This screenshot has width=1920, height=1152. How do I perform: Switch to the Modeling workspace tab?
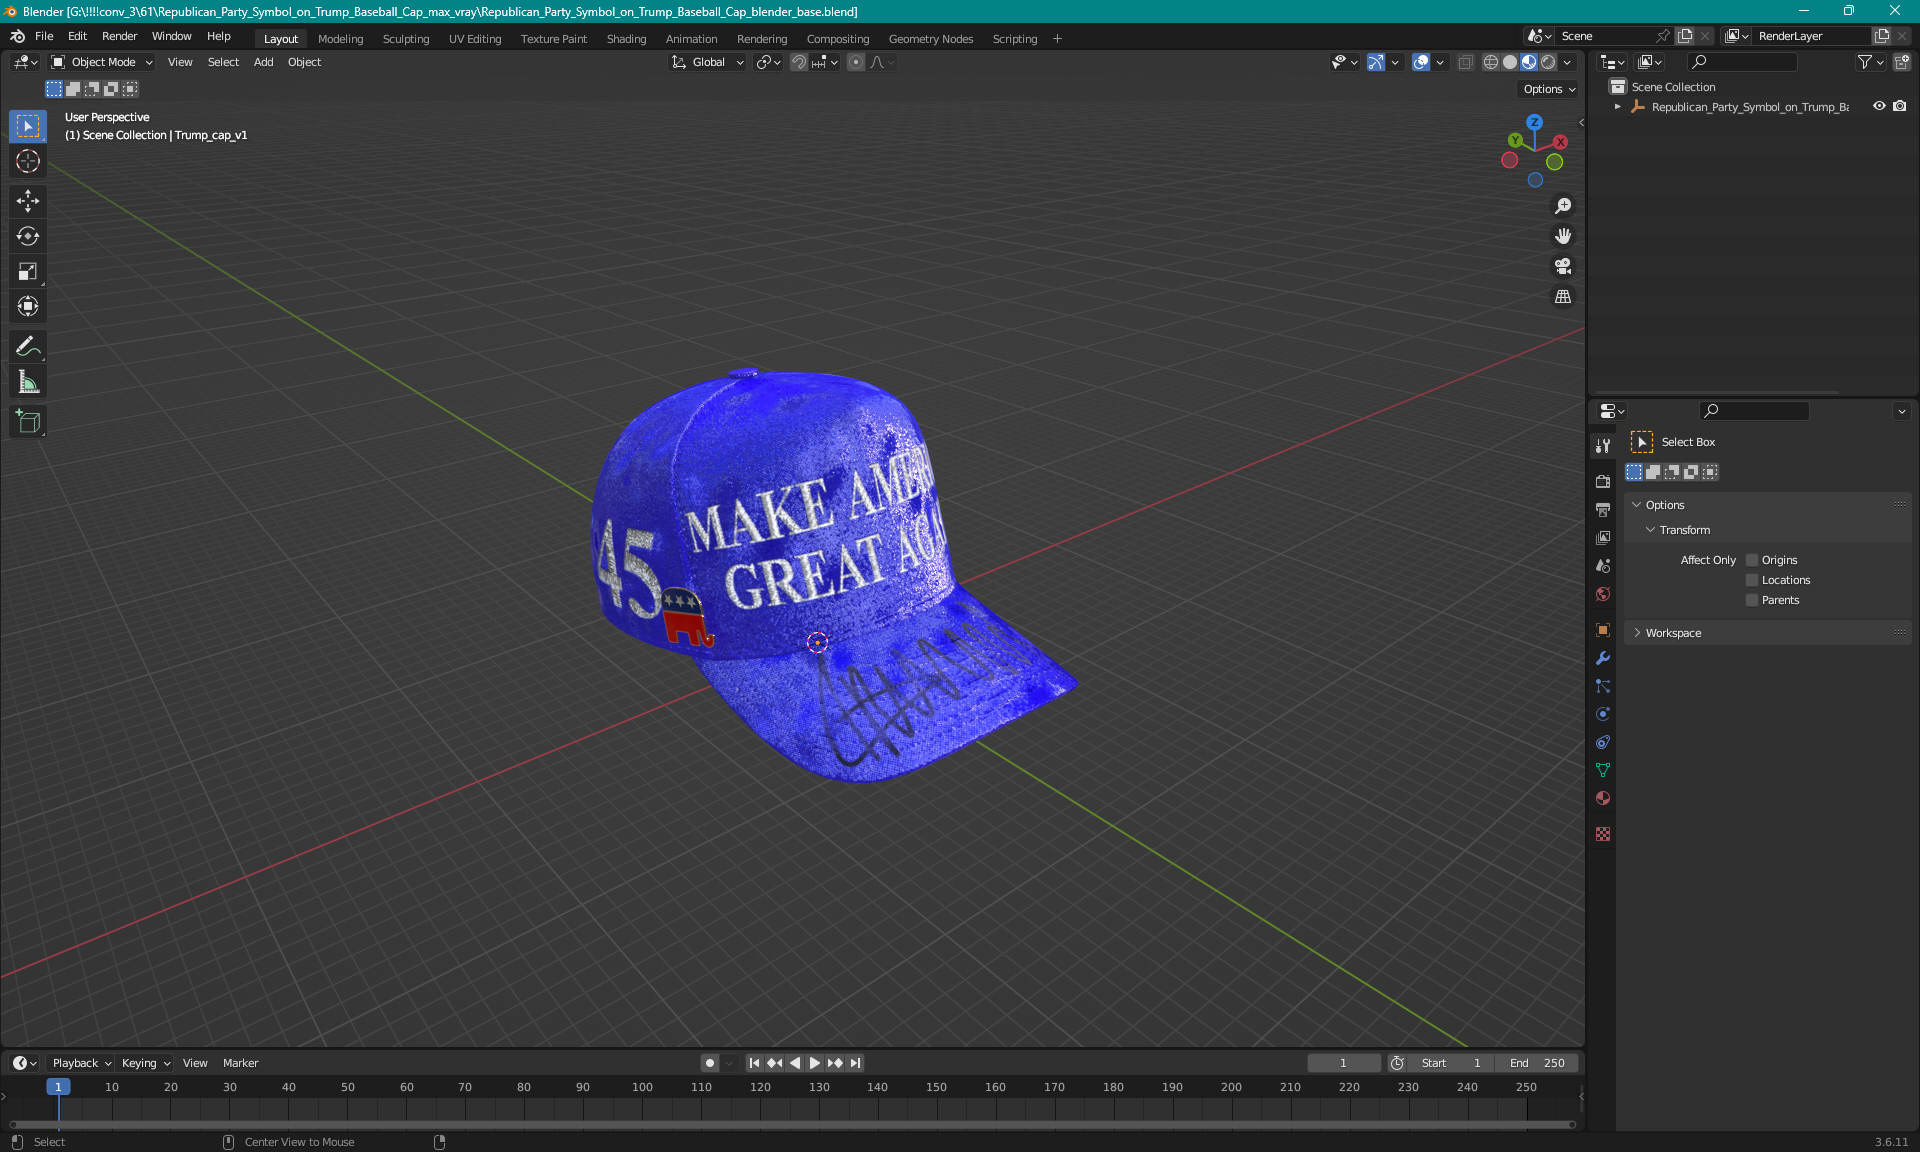(x=340, y=39)
